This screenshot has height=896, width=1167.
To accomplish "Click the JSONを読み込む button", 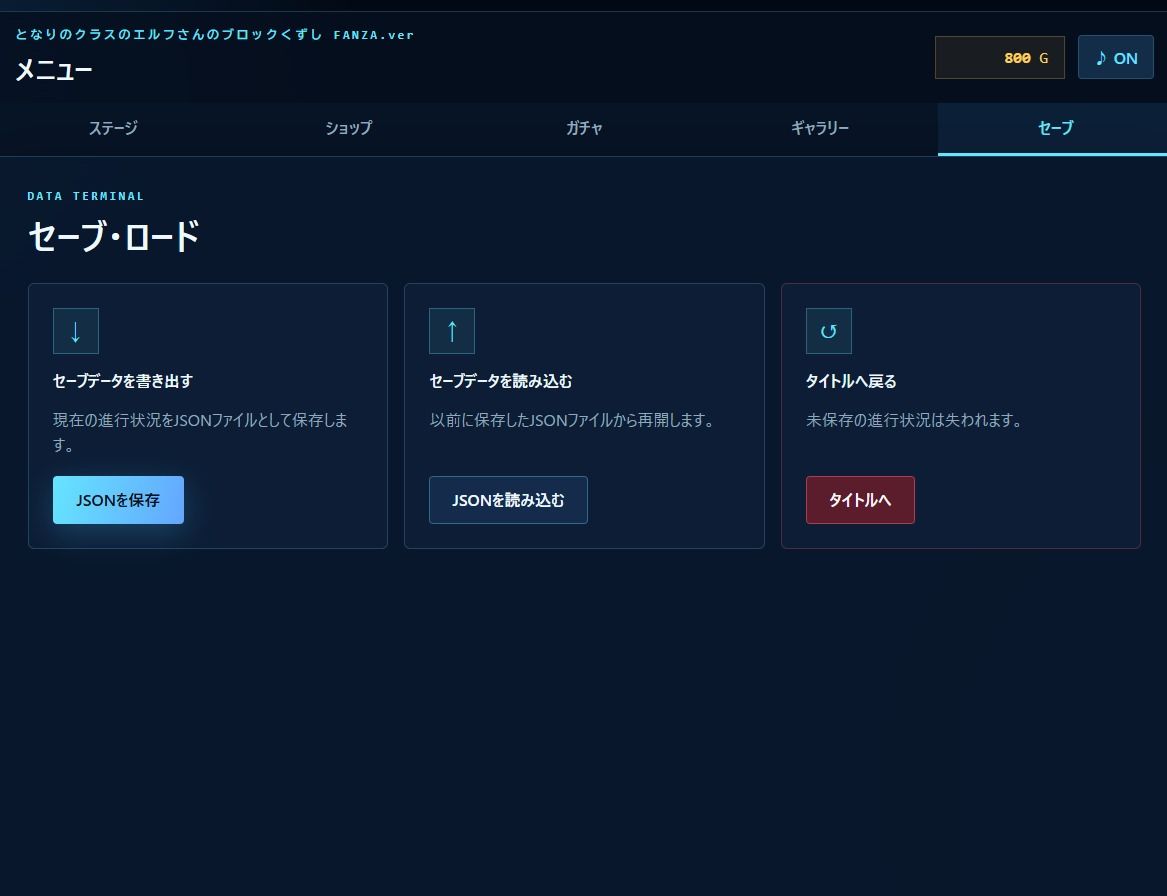I will point(508,500).
